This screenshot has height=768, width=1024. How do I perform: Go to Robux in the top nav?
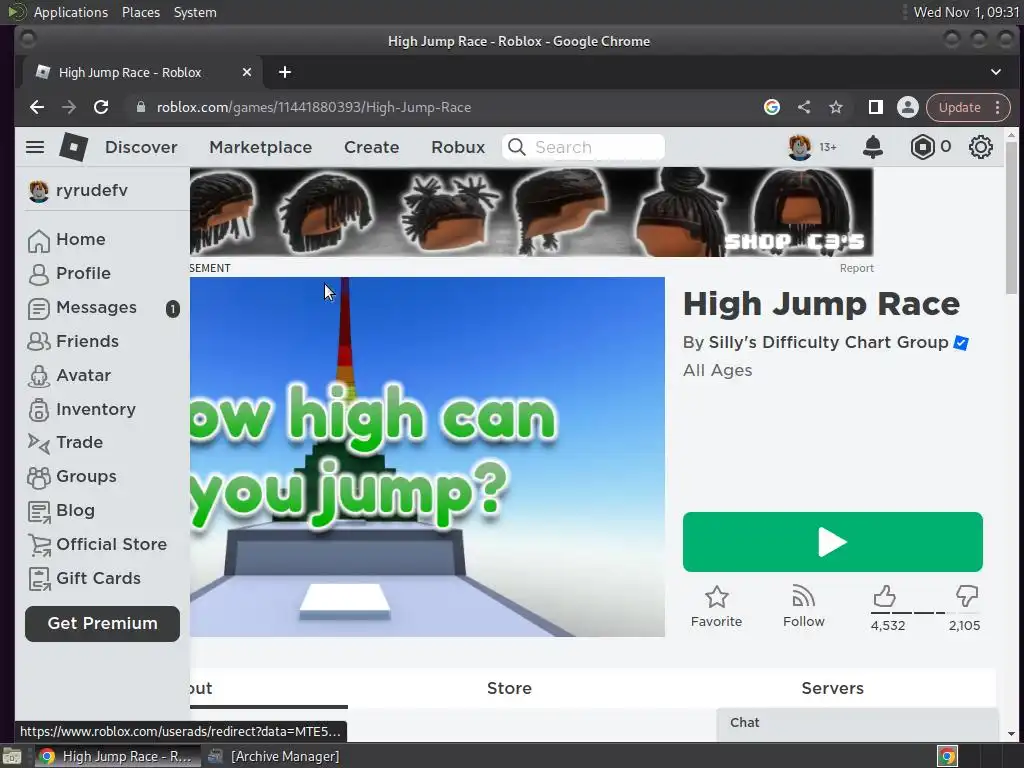tap(458, 147)
